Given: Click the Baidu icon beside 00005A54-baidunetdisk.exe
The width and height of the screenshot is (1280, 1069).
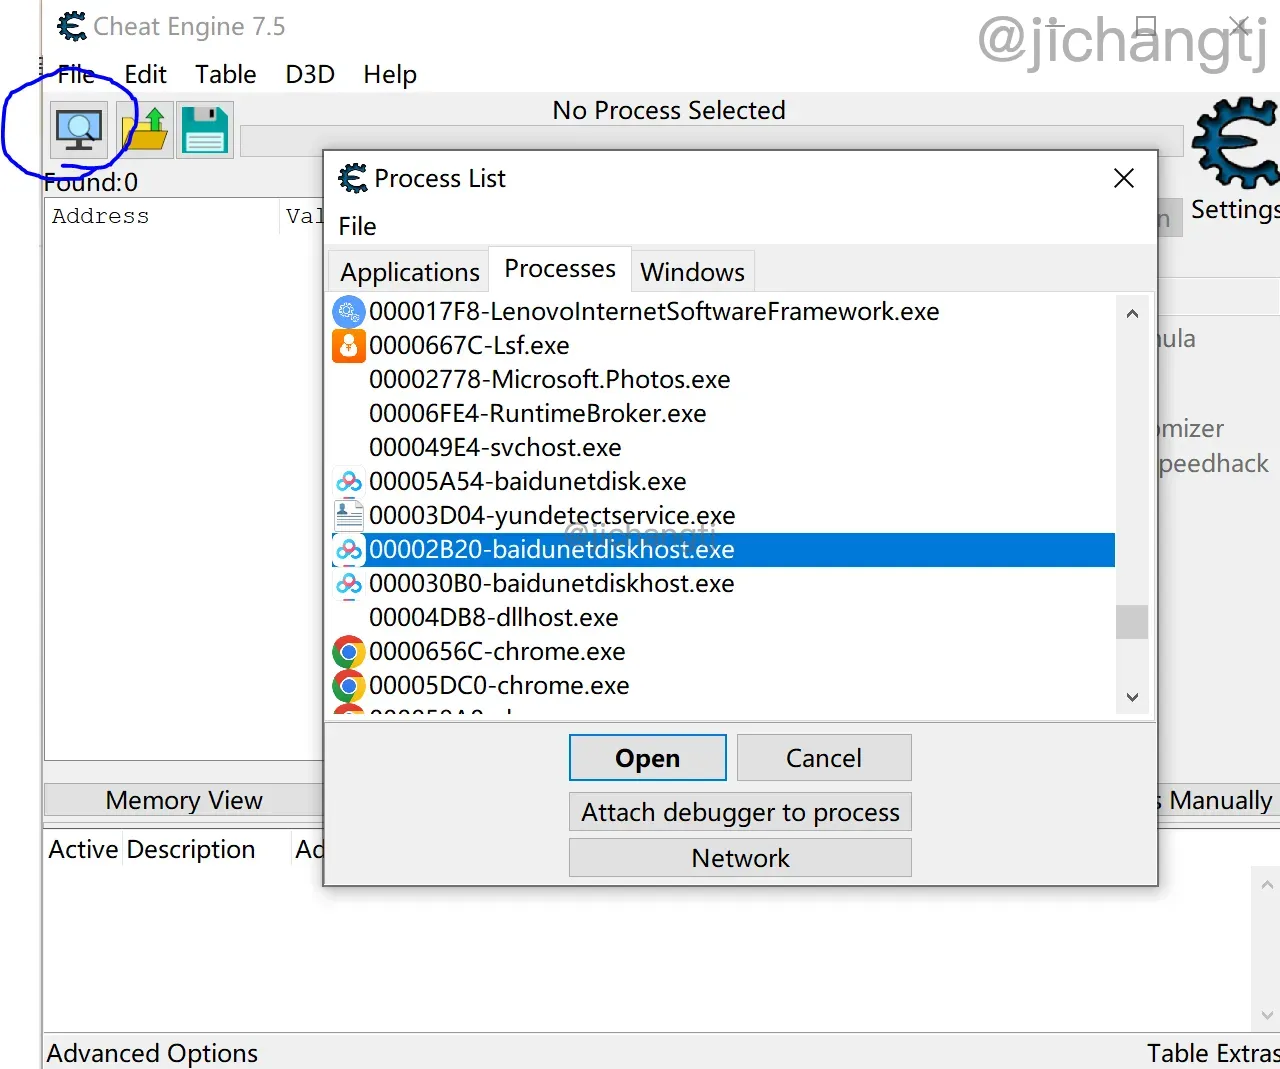Looking at the screenshot, I should point(348,481).
